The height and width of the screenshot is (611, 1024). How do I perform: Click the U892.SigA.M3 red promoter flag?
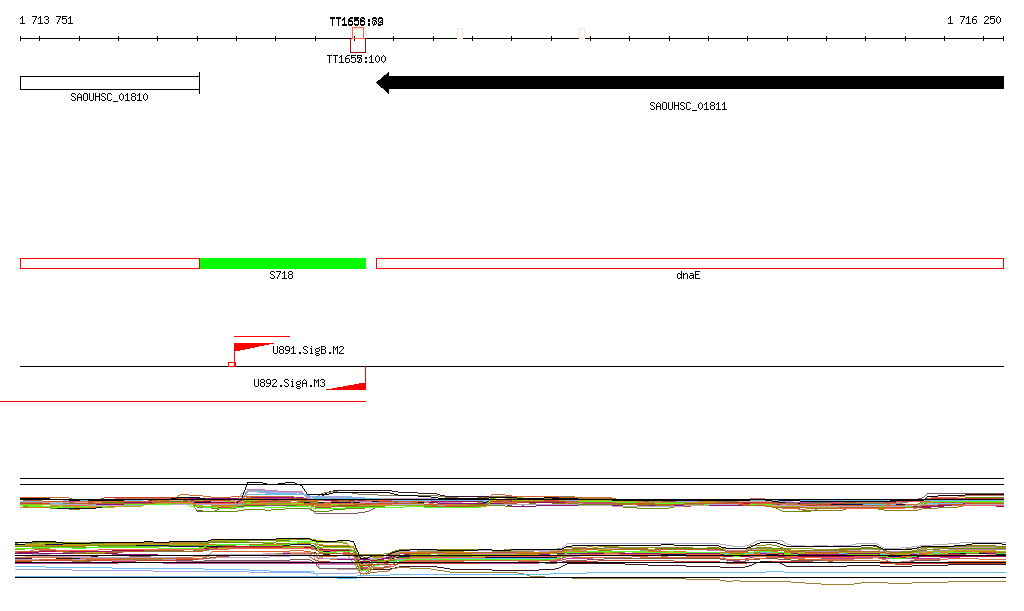click(347, 384)
